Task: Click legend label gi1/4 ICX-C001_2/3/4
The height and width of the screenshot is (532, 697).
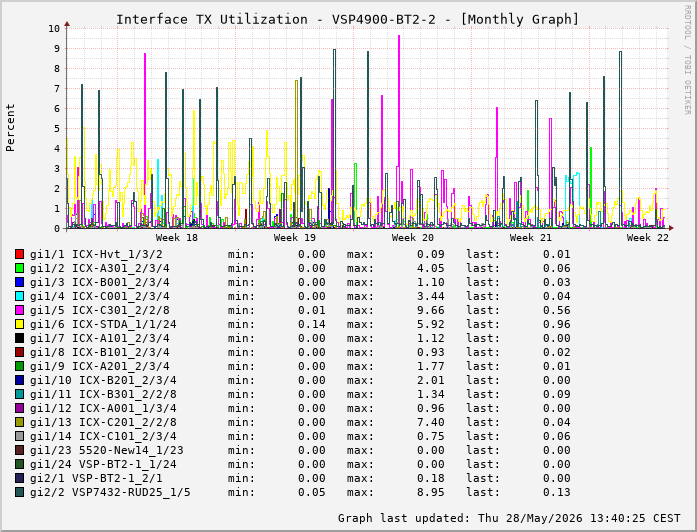Action: [x=100, y=296]
